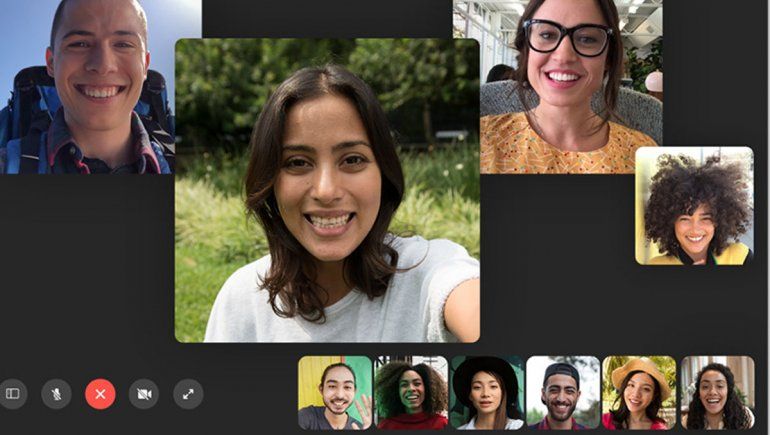The height and width of the screenshot is (435, 770).
Task: Pick thumbnail of woman in straw hat
Action: coord(639,392)
